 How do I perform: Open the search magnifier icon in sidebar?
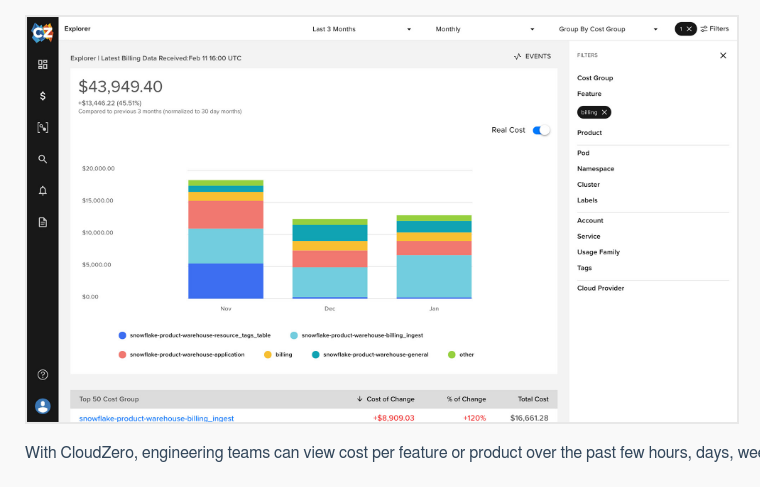(x=43, y=159)
